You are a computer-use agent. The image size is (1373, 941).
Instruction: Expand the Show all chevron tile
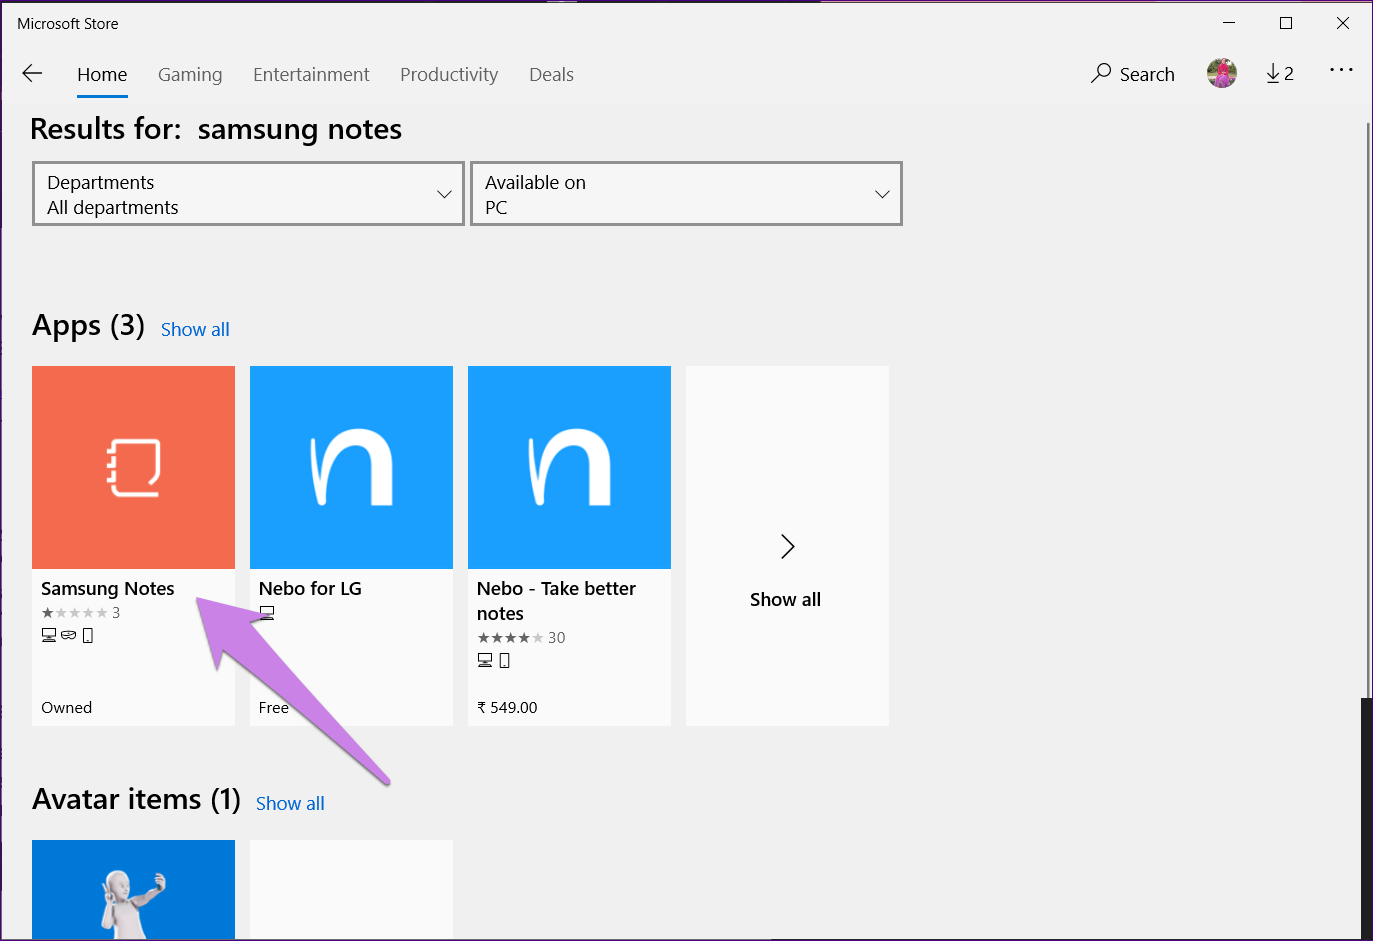tap(786, 546)
